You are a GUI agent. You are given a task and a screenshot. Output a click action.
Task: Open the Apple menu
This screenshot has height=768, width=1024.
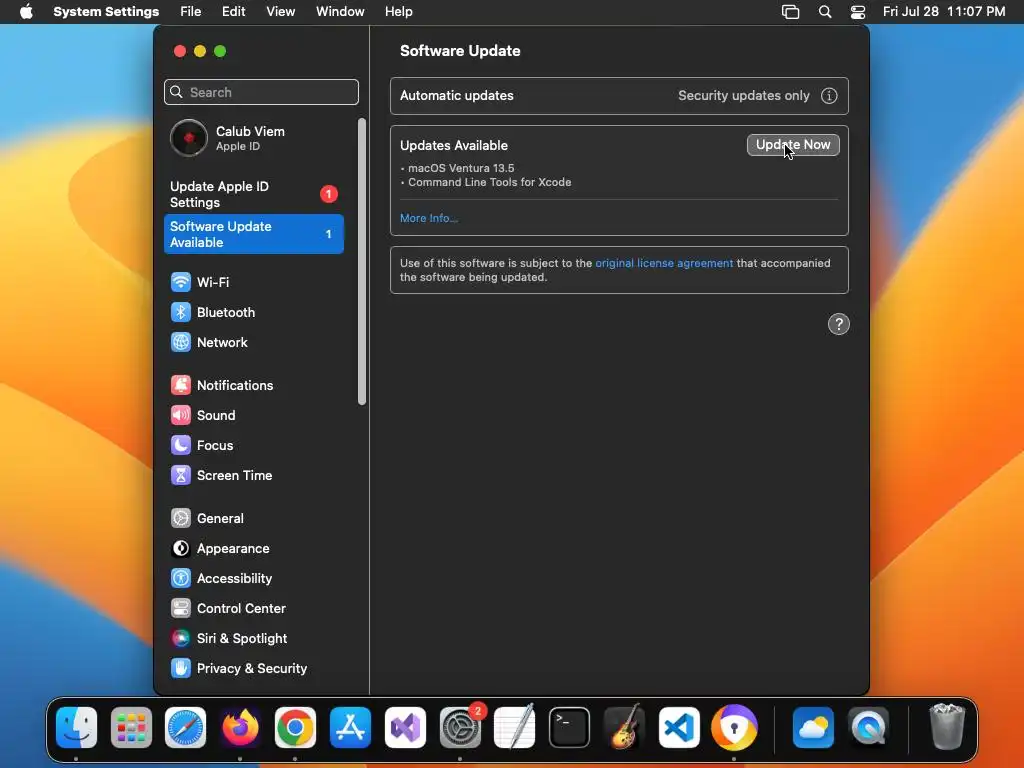point(26,12)
